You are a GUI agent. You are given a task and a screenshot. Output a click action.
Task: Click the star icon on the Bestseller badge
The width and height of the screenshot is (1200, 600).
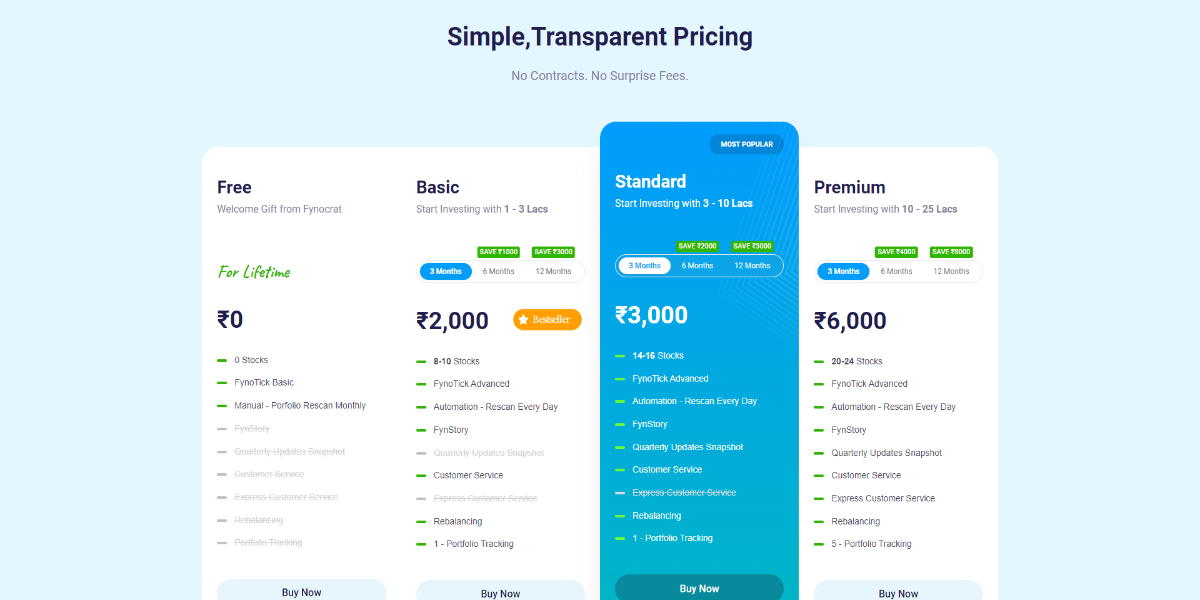[522, 319]
